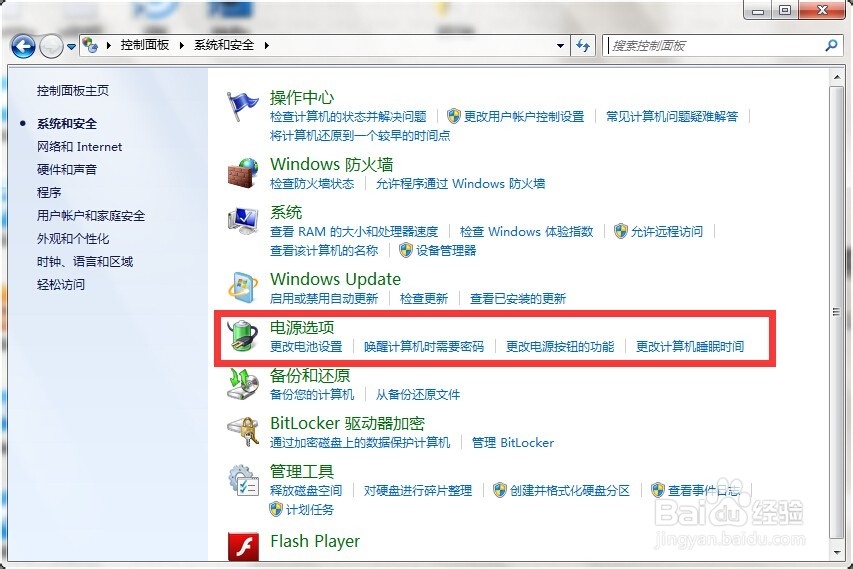Click 更改电池设置
This screenshot has height=569, width=853.
(x=306, y=347)
